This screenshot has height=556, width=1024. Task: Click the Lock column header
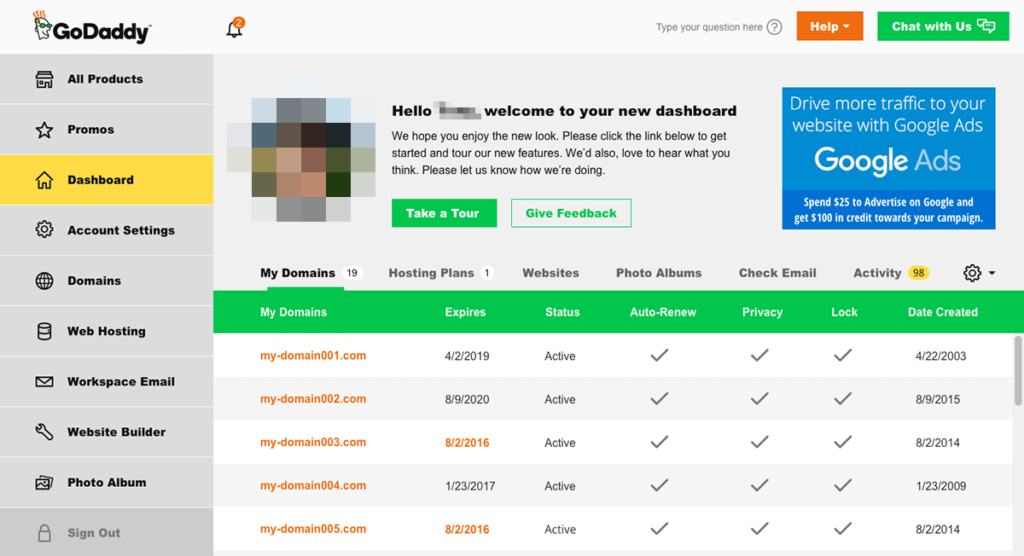[844, 312]
